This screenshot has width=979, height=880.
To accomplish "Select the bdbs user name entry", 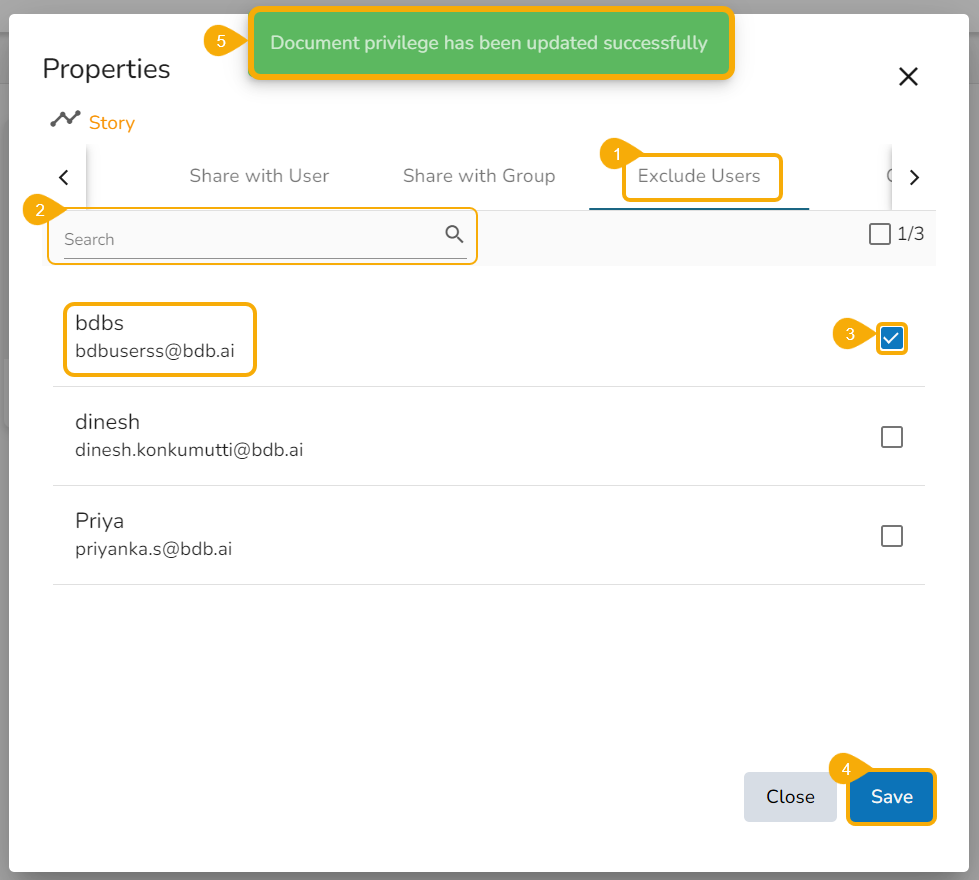I will [x=99, y=323].
